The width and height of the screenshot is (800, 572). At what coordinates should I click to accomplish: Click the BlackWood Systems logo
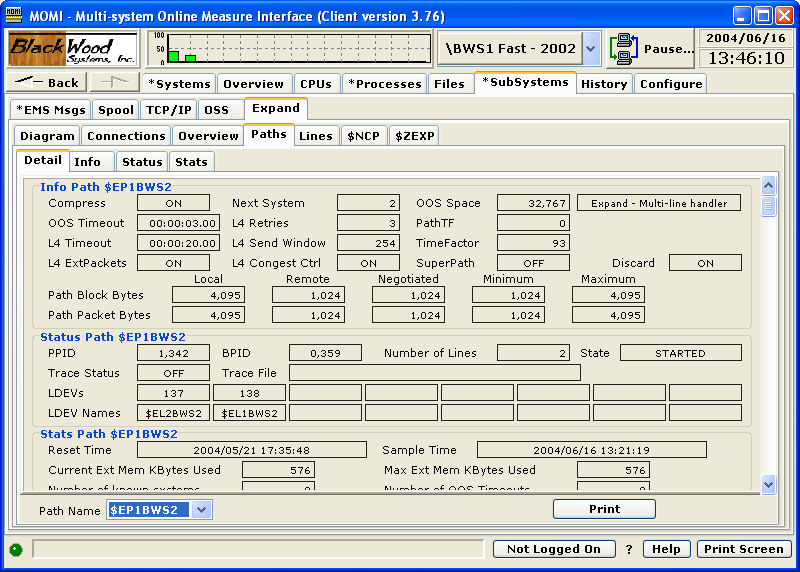coord(73,48)
